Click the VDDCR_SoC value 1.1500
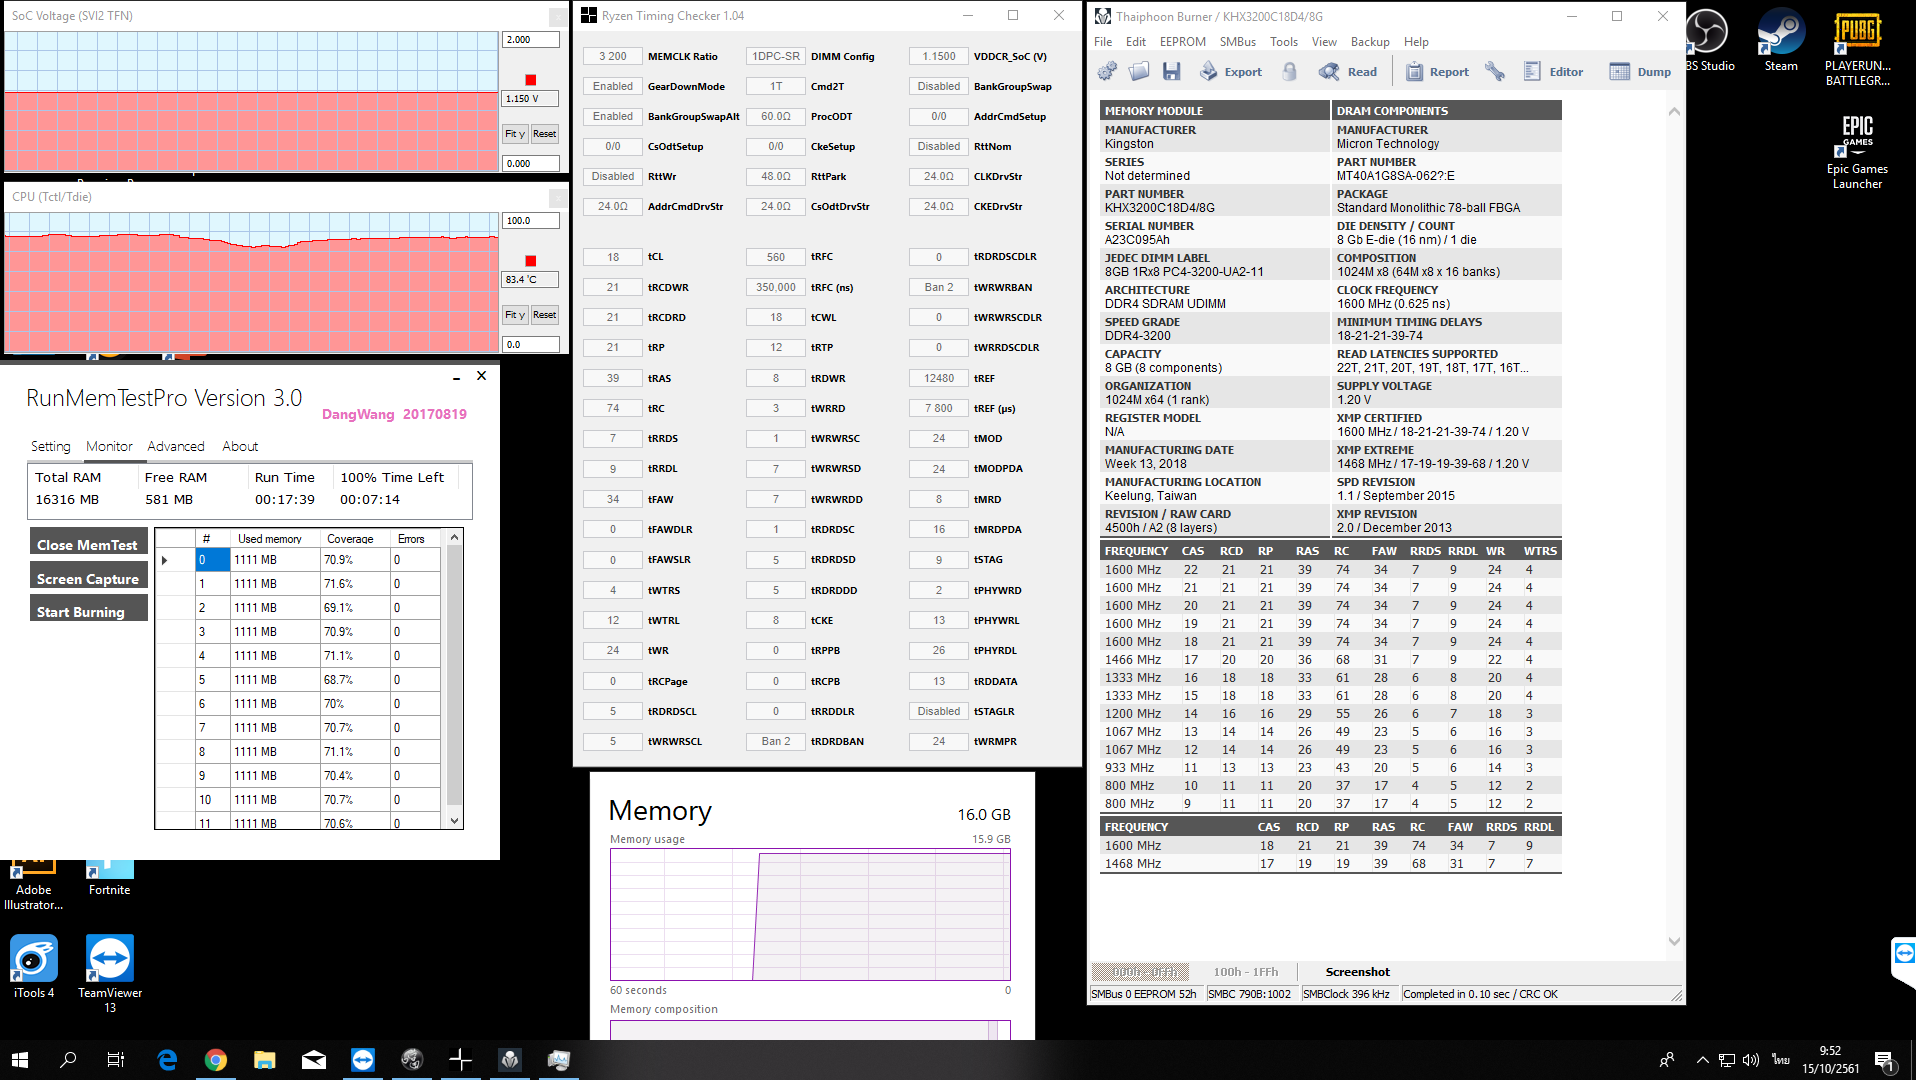Image resolution: width=1916 pixels, height=1080 pixels. click(x=939, y=57)
